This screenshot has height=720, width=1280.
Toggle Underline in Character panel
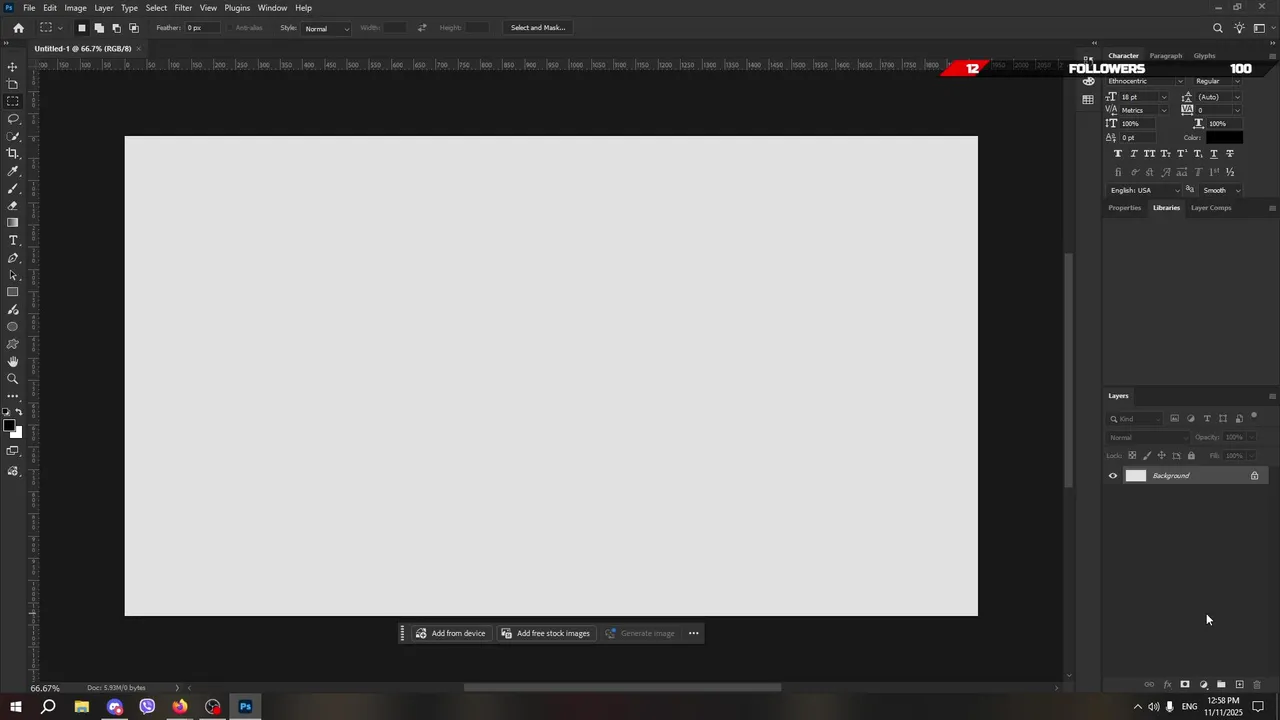(1214, 154)
